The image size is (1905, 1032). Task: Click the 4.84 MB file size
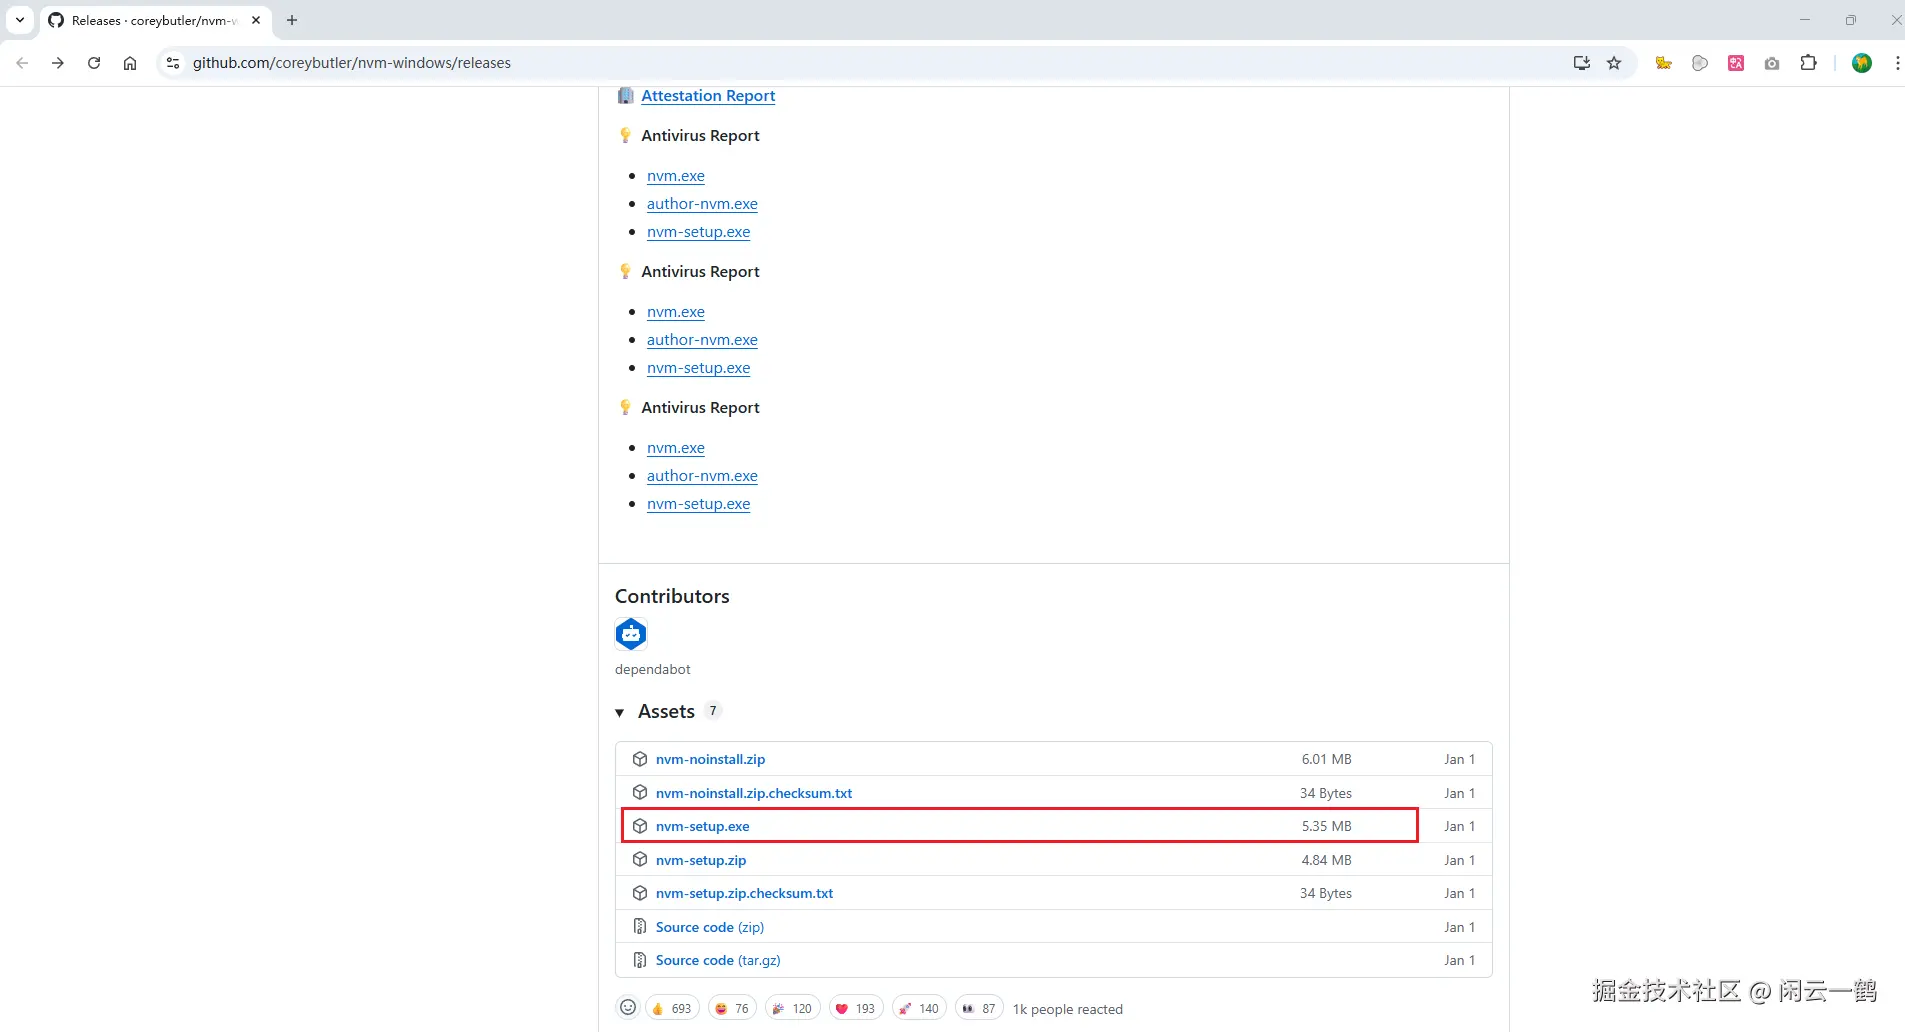(x=1326, y=860)
